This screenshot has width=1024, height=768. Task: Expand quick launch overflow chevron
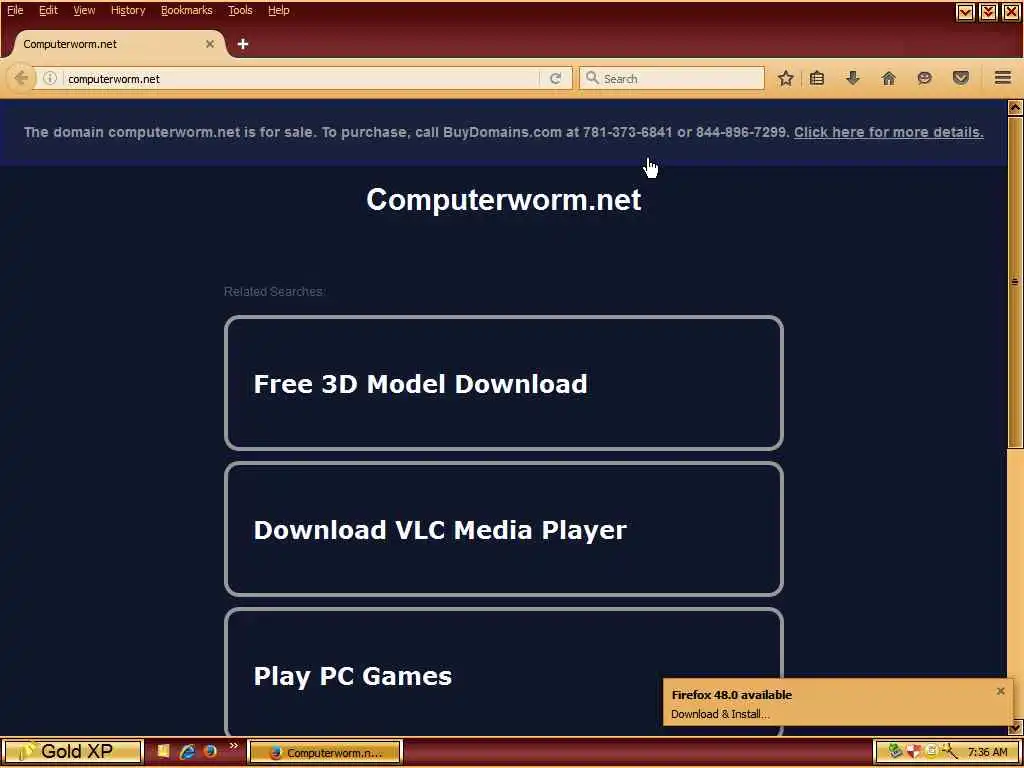coord(234,746)
